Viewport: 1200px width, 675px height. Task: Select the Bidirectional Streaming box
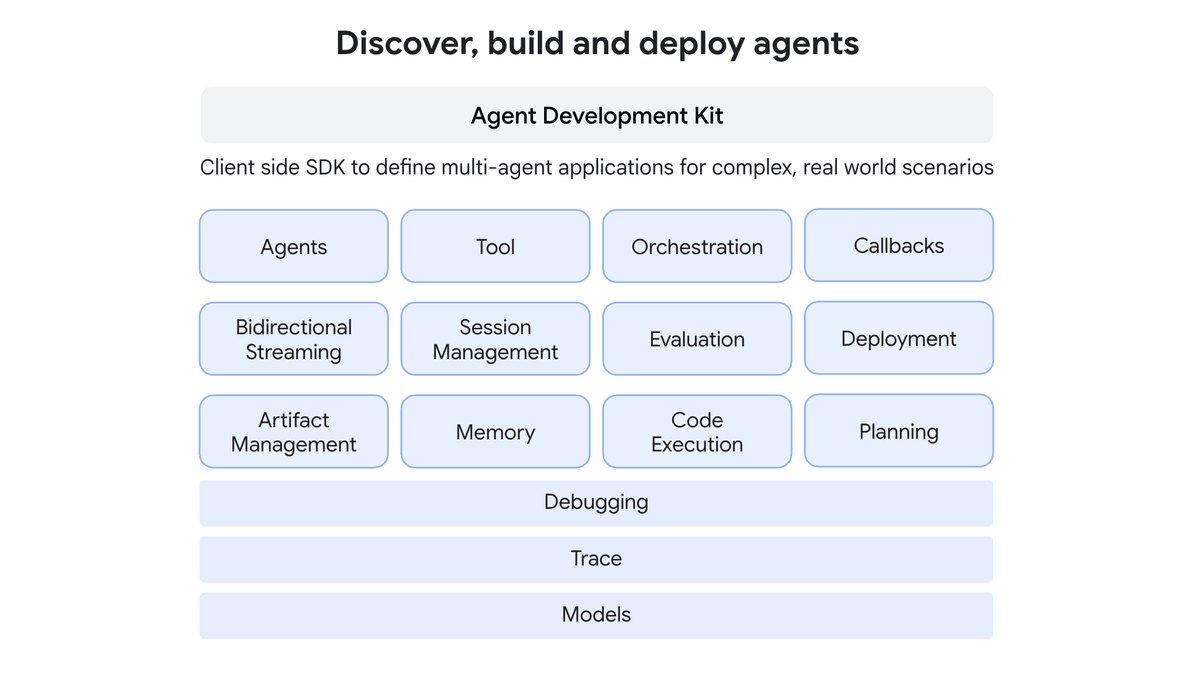pyautogui.click(x=294, y=339)
